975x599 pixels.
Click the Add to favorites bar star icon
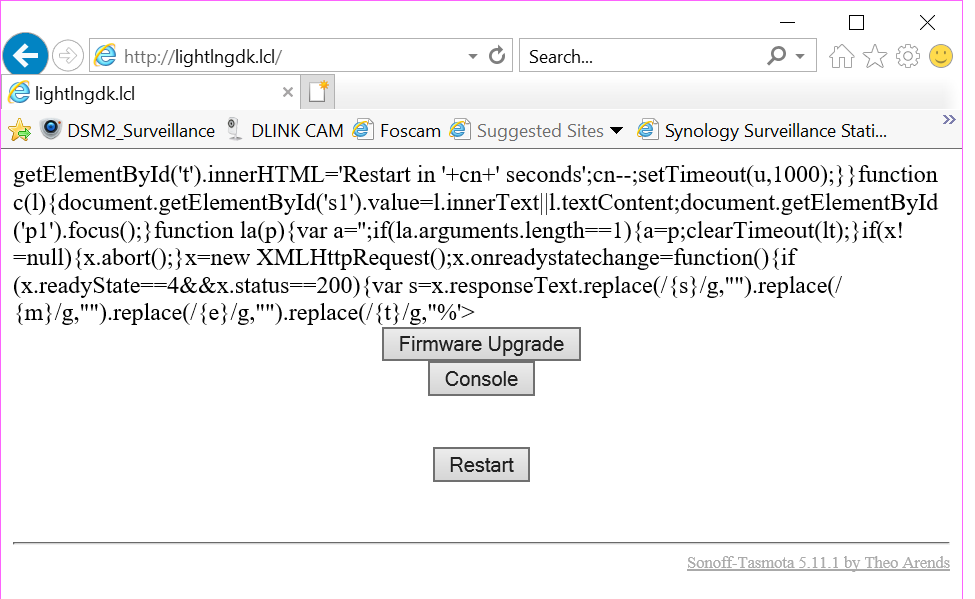pos(19,130)
